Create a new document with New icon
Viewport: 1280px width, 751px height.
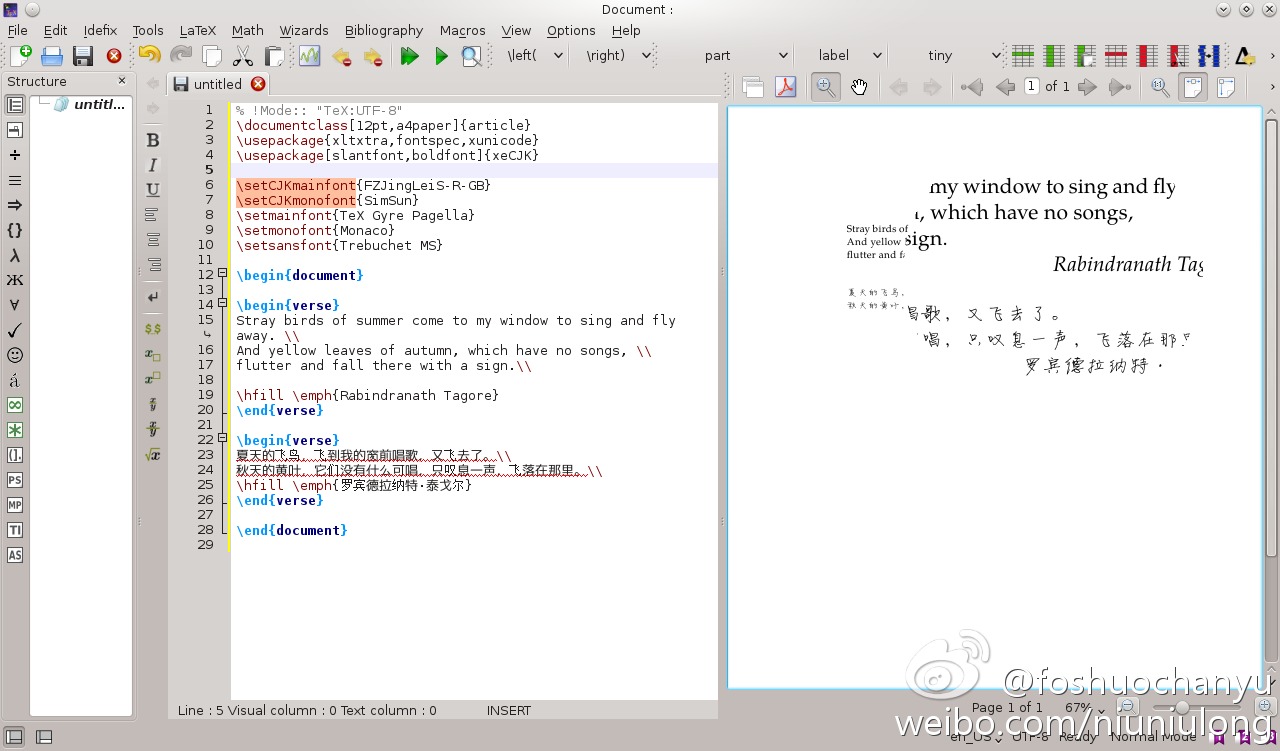point(21,56)
